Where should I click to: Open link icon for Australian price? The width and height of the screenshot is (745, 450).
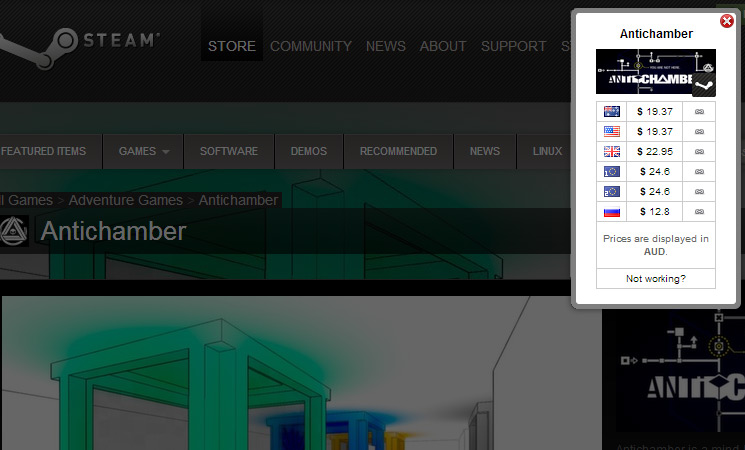699,112
